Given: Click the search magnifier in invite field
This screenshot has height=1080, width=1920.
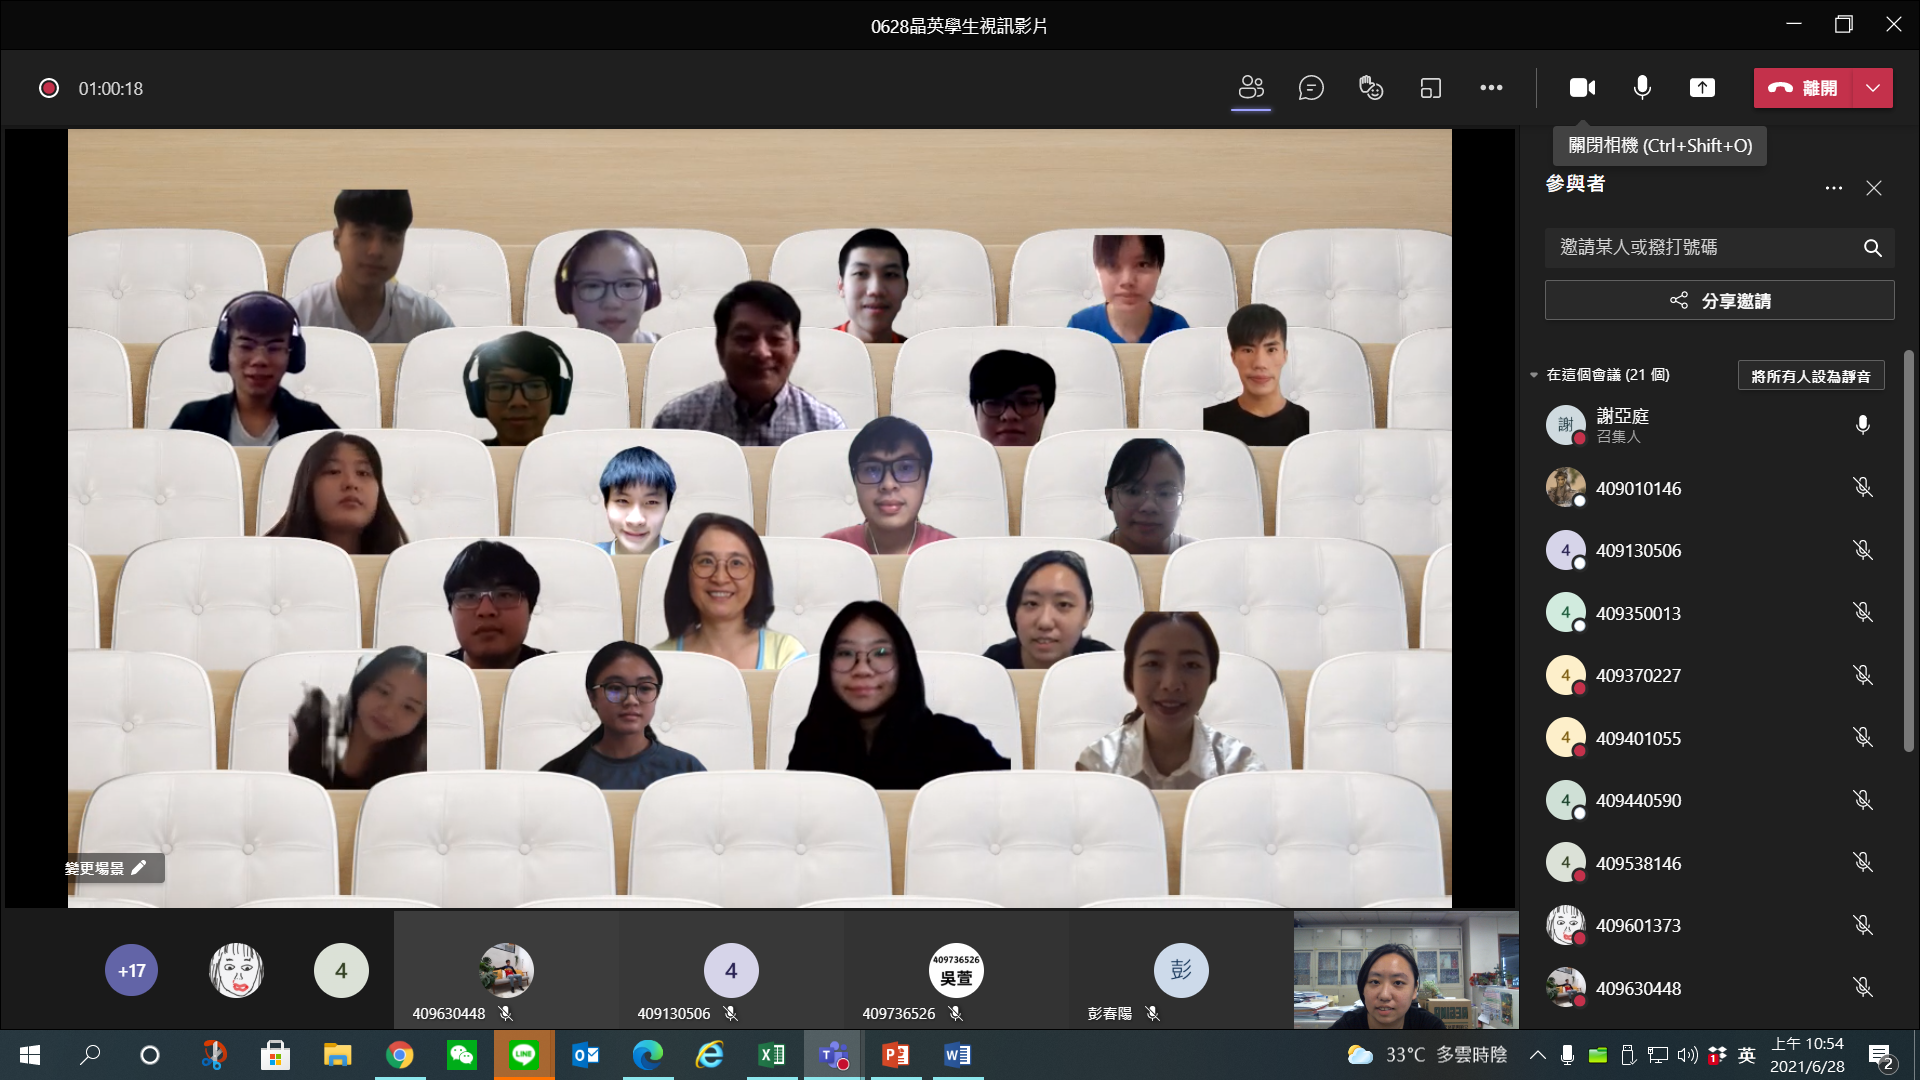Looking at the screenshot, I should tap(1873, 248).
